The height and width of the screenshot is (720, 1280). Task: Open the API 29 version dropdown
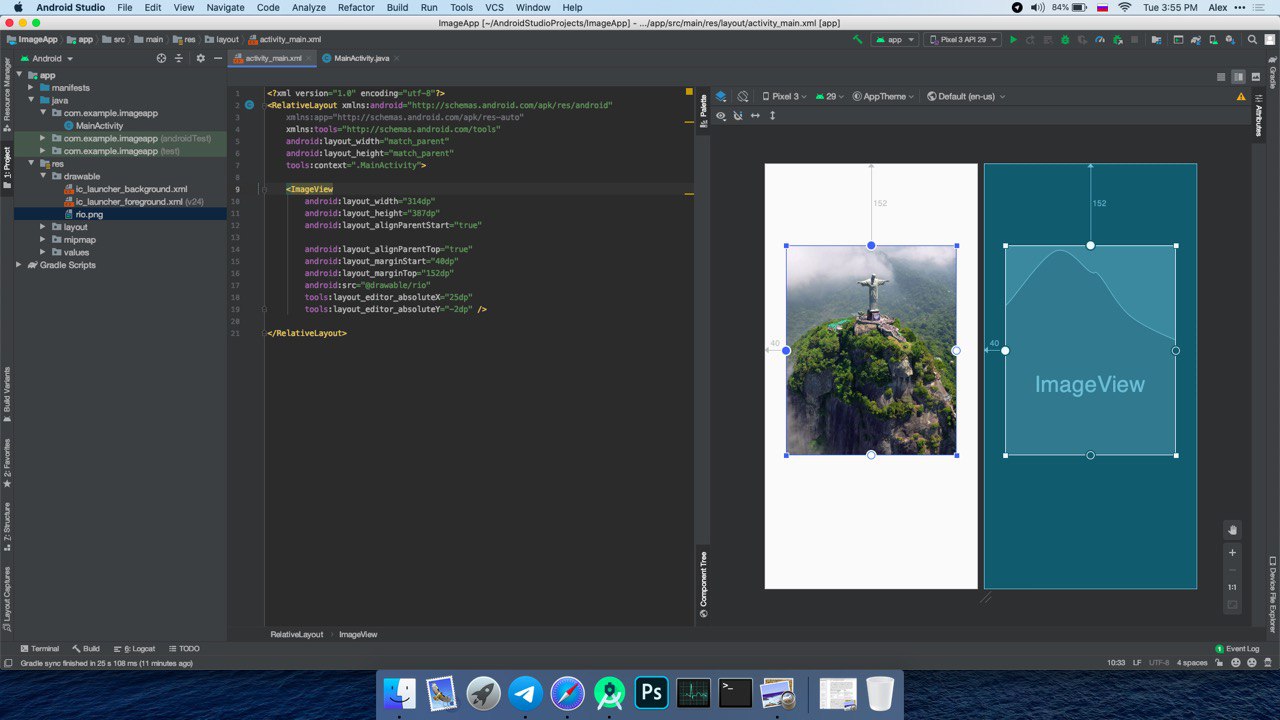coord(830,96)
